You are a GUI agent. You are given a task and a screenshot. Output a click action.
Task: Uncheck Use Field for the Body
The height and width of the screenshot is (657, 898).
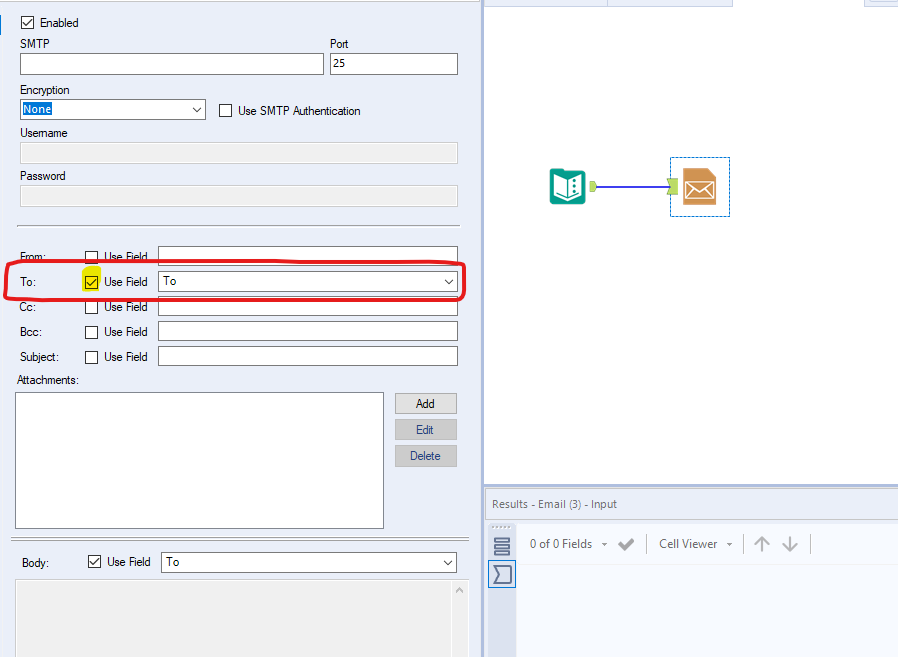[x=95, y=561]
